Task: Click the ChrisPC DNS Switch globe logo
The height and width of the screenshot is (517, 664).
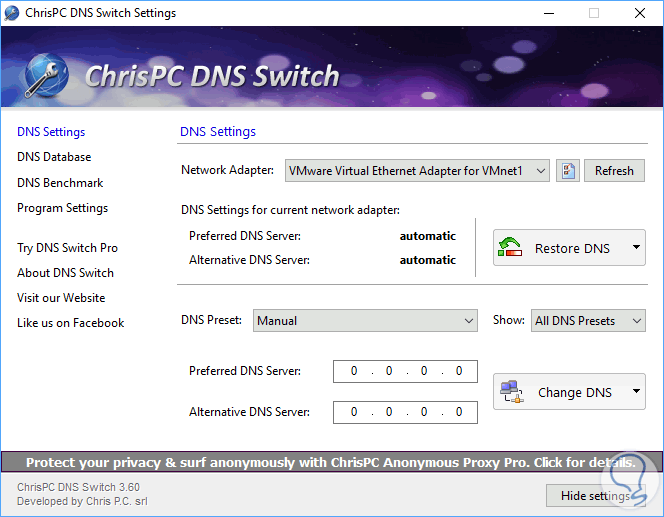Action: [x=46, y=75]
